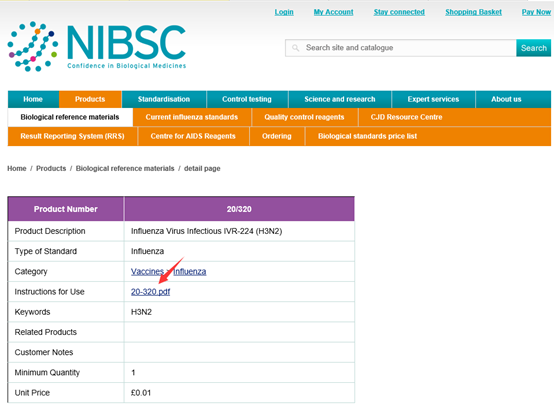Image resolution: width=554 pixels, height=414 pixels.
Task: Open the Login link
Action: click(284, 12)
